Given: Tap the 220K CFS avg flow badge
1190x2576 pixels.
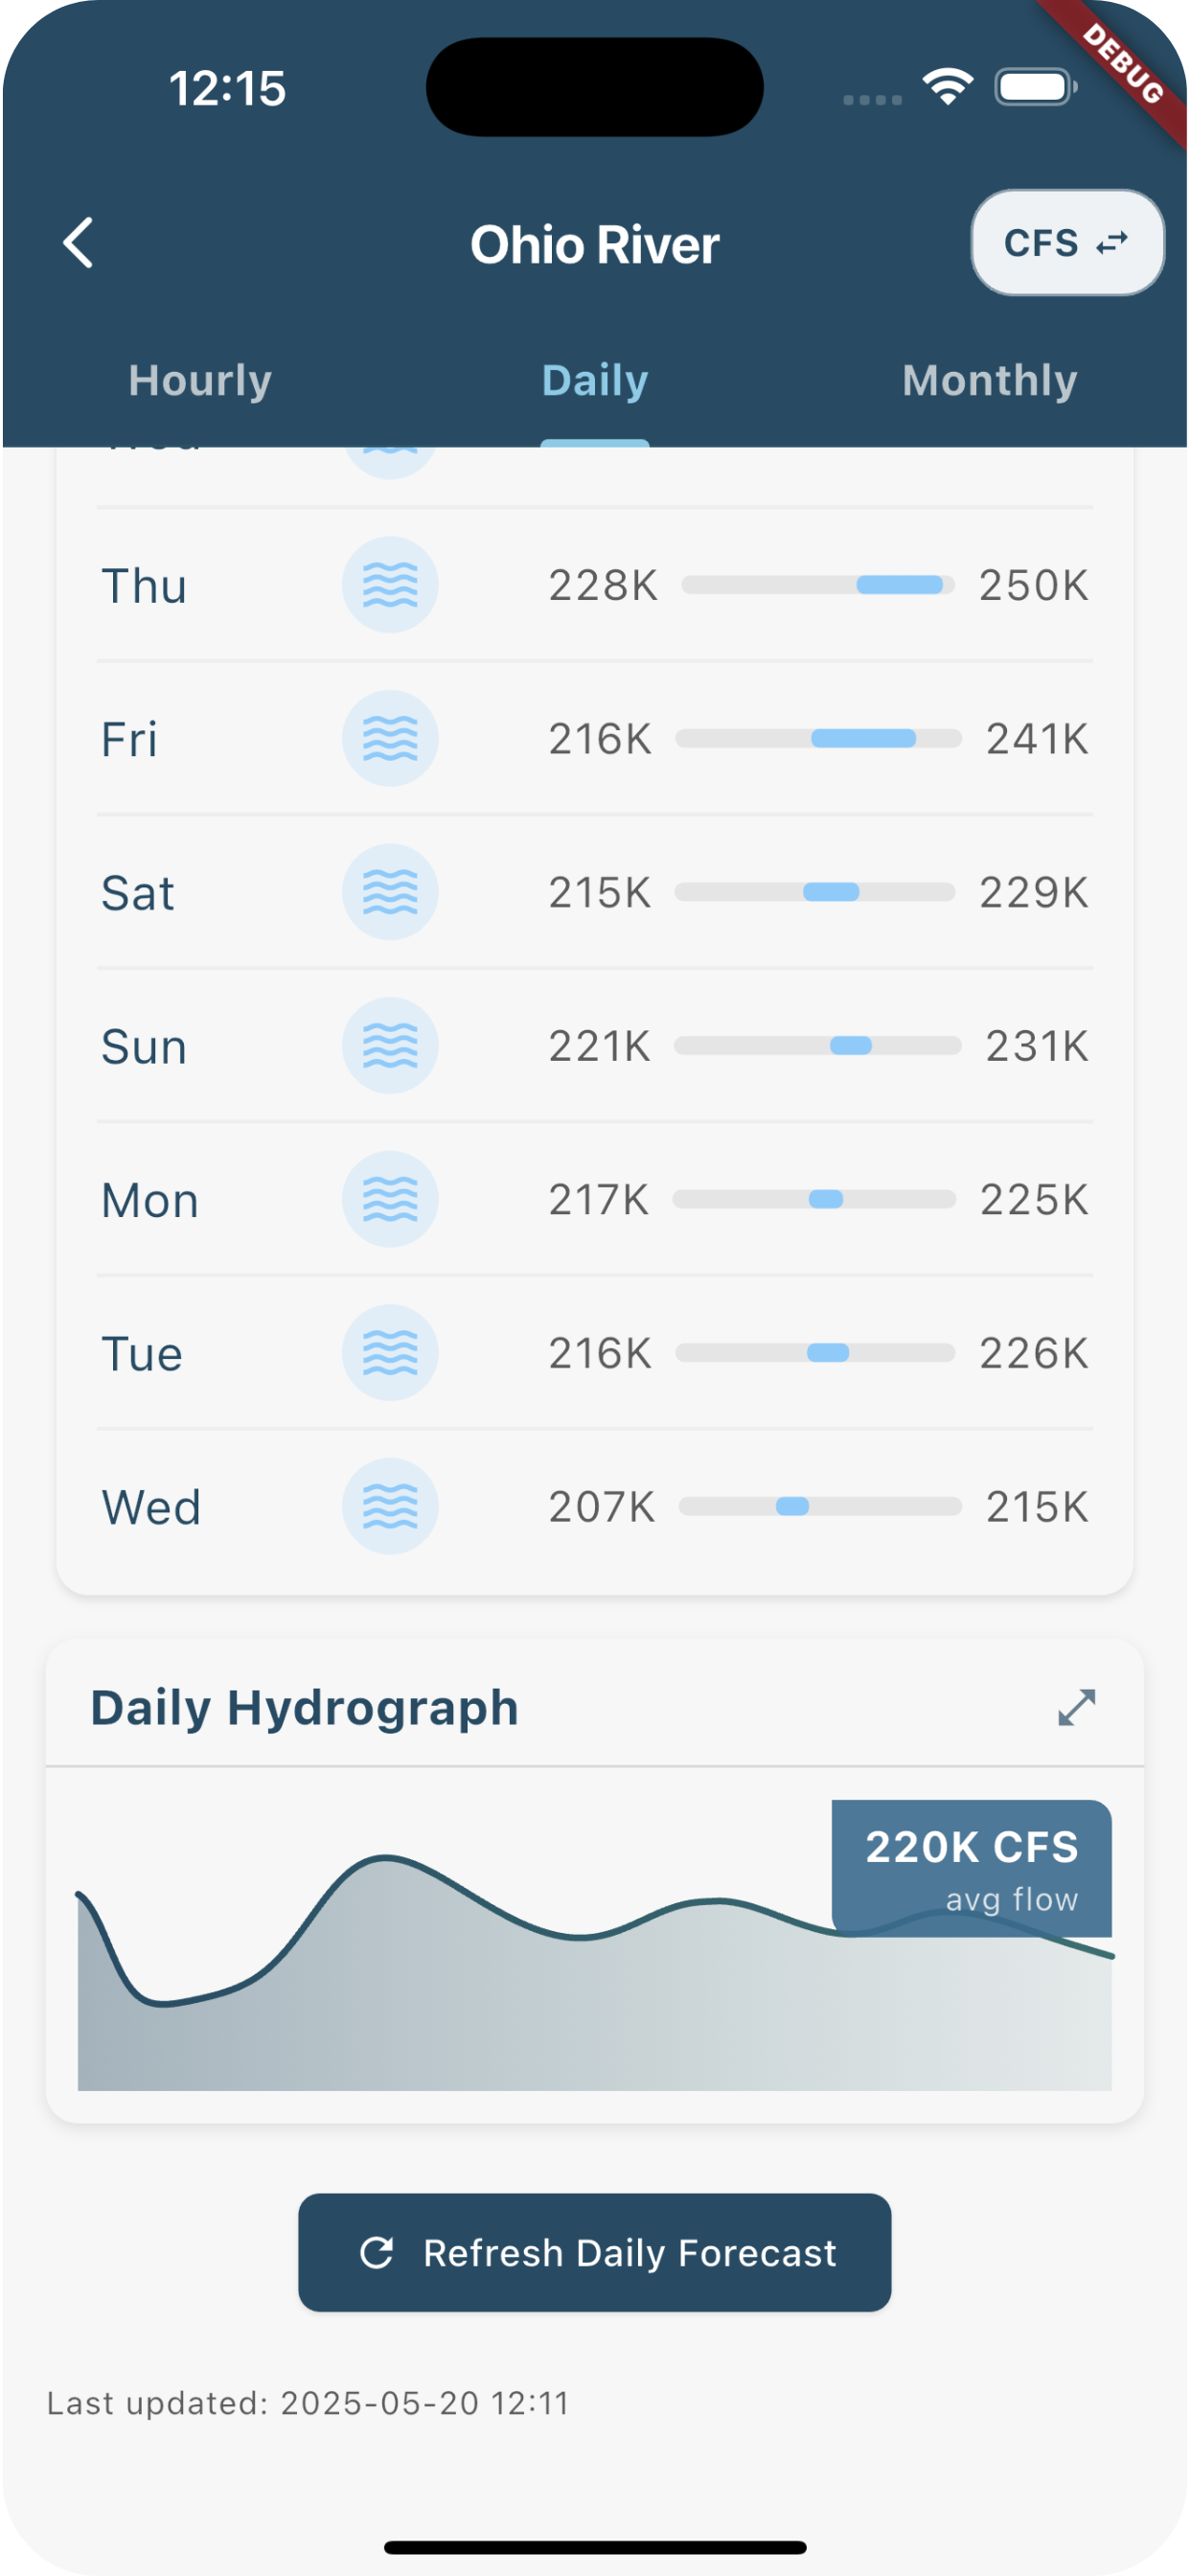Looking at the screenshot, I should pyautogui.click(x=971, y=1866).
